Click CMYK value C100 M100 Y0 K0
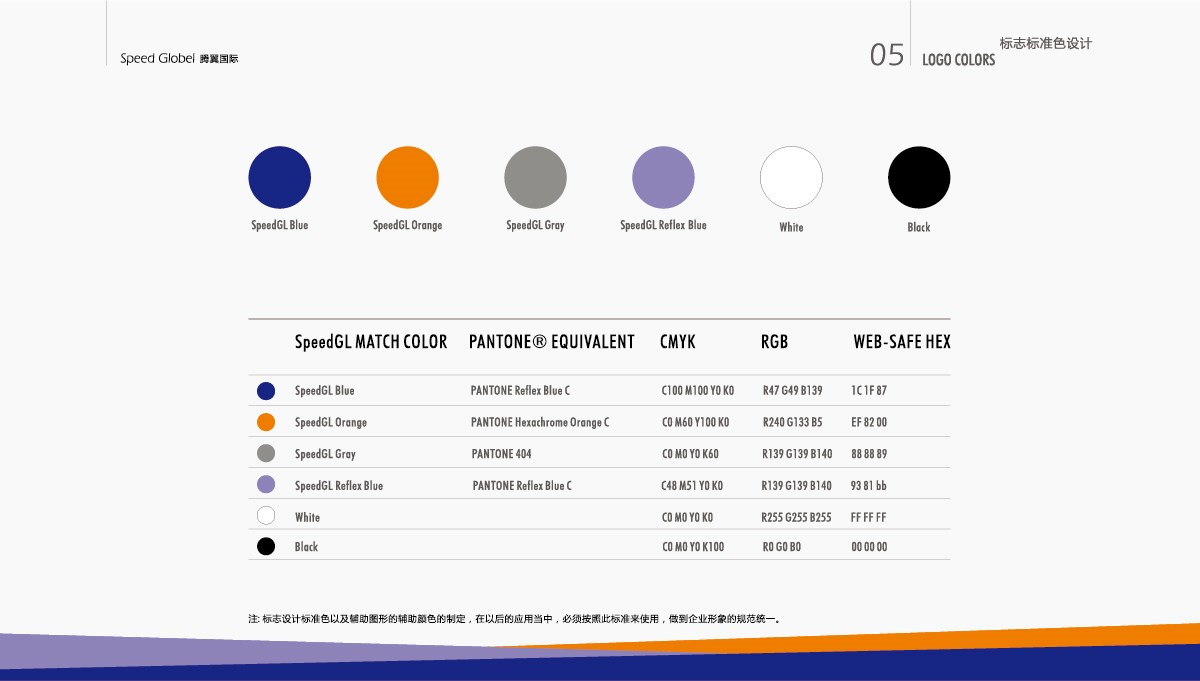Viewport: 1200px width, 681px height. click(698, 391)
